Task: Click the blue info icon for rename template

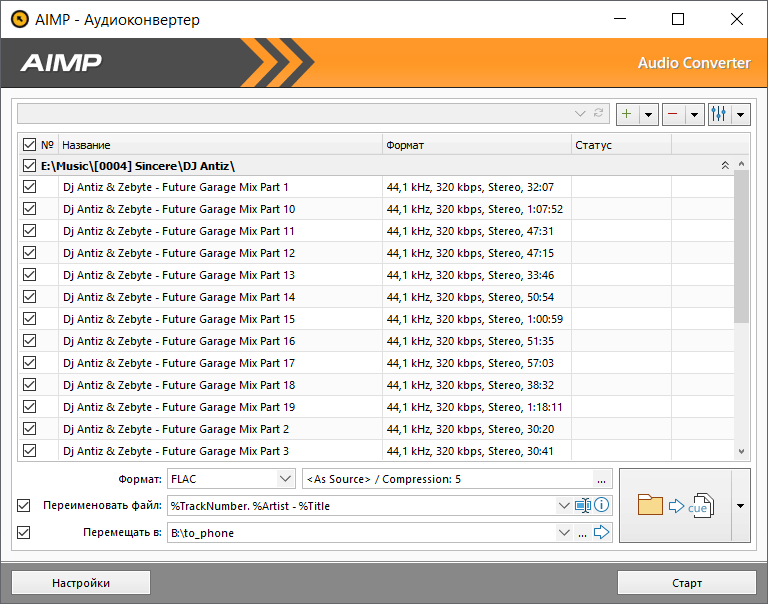Action: pos(601,505)
